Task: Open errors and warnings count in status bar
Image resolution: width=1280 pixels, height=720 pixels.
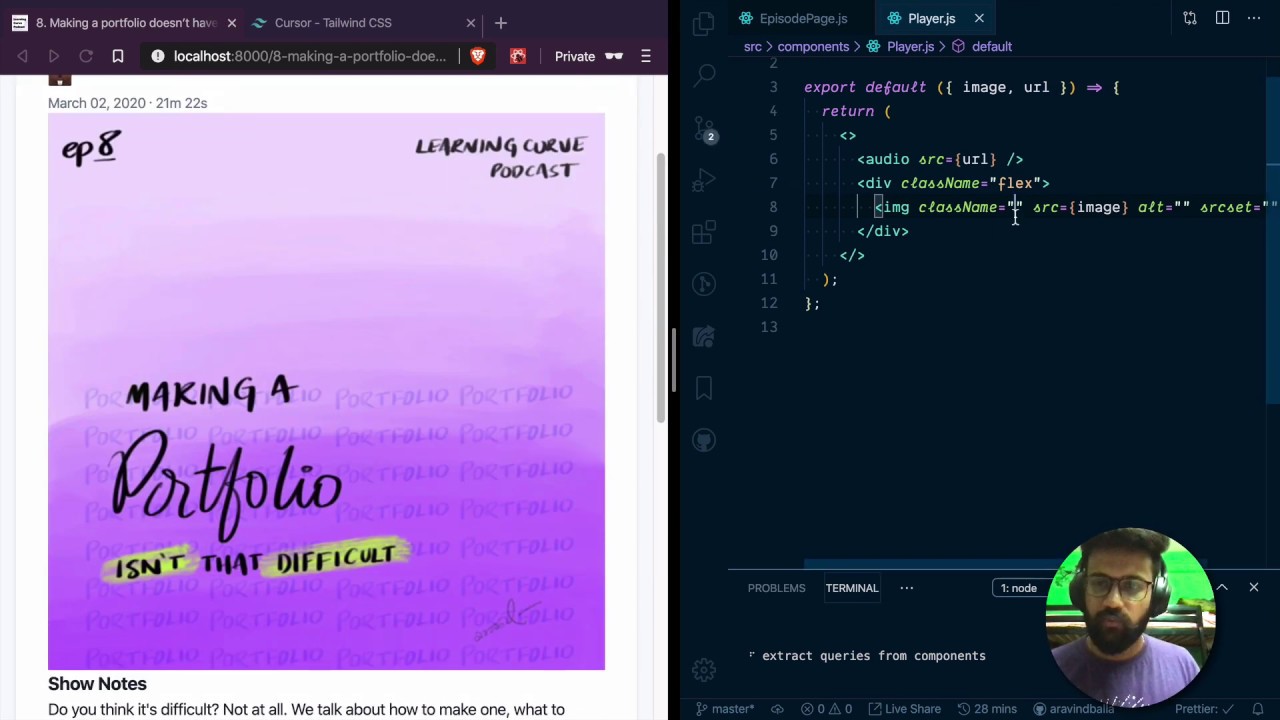Action: 828,709
